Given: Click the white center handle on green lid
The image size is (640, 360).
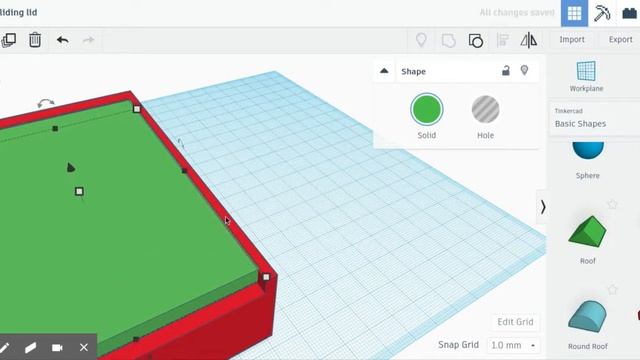Looking at the screenshot, I should tap(79, 191).
